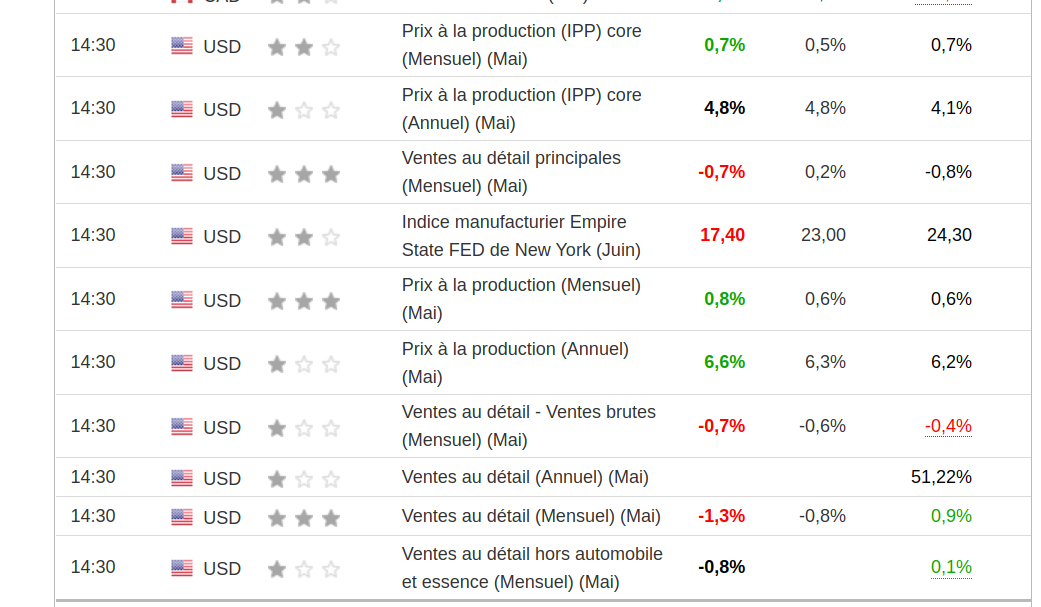Screen dimensions: 1041x607
Task: Click the 51,22% previous value
Action: click(x=941, y=477)
